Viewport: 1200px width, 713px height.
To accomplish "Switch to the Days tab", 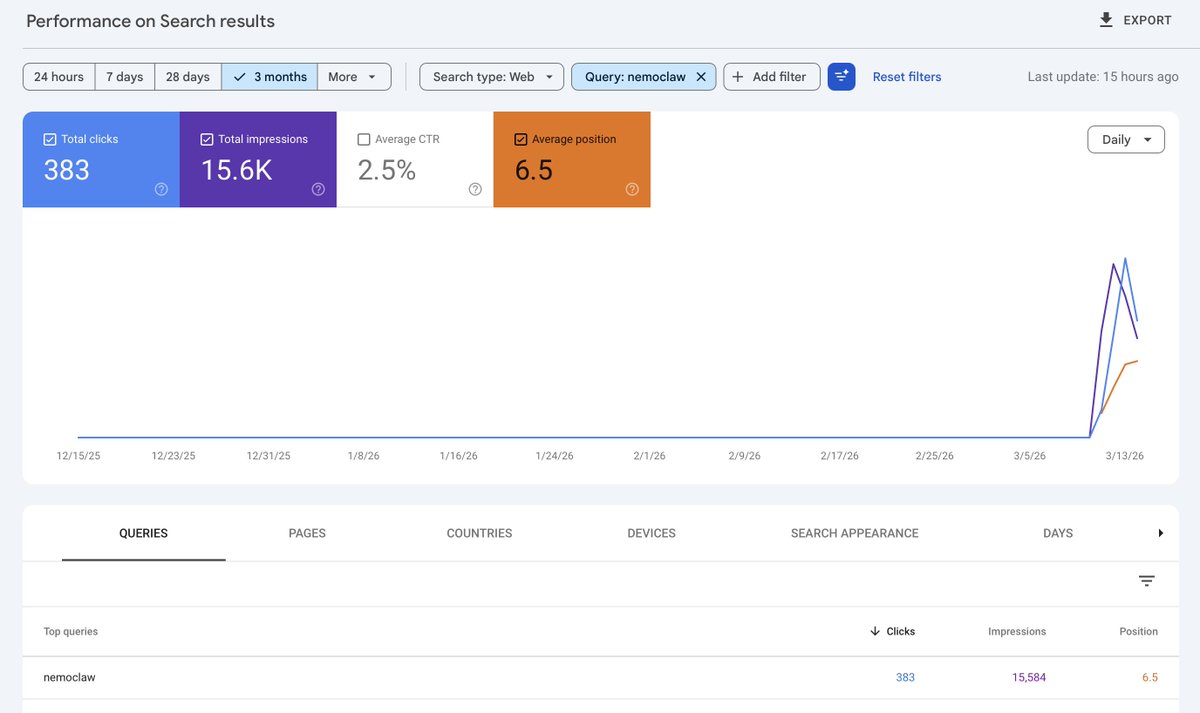I will pos(1058,533).
